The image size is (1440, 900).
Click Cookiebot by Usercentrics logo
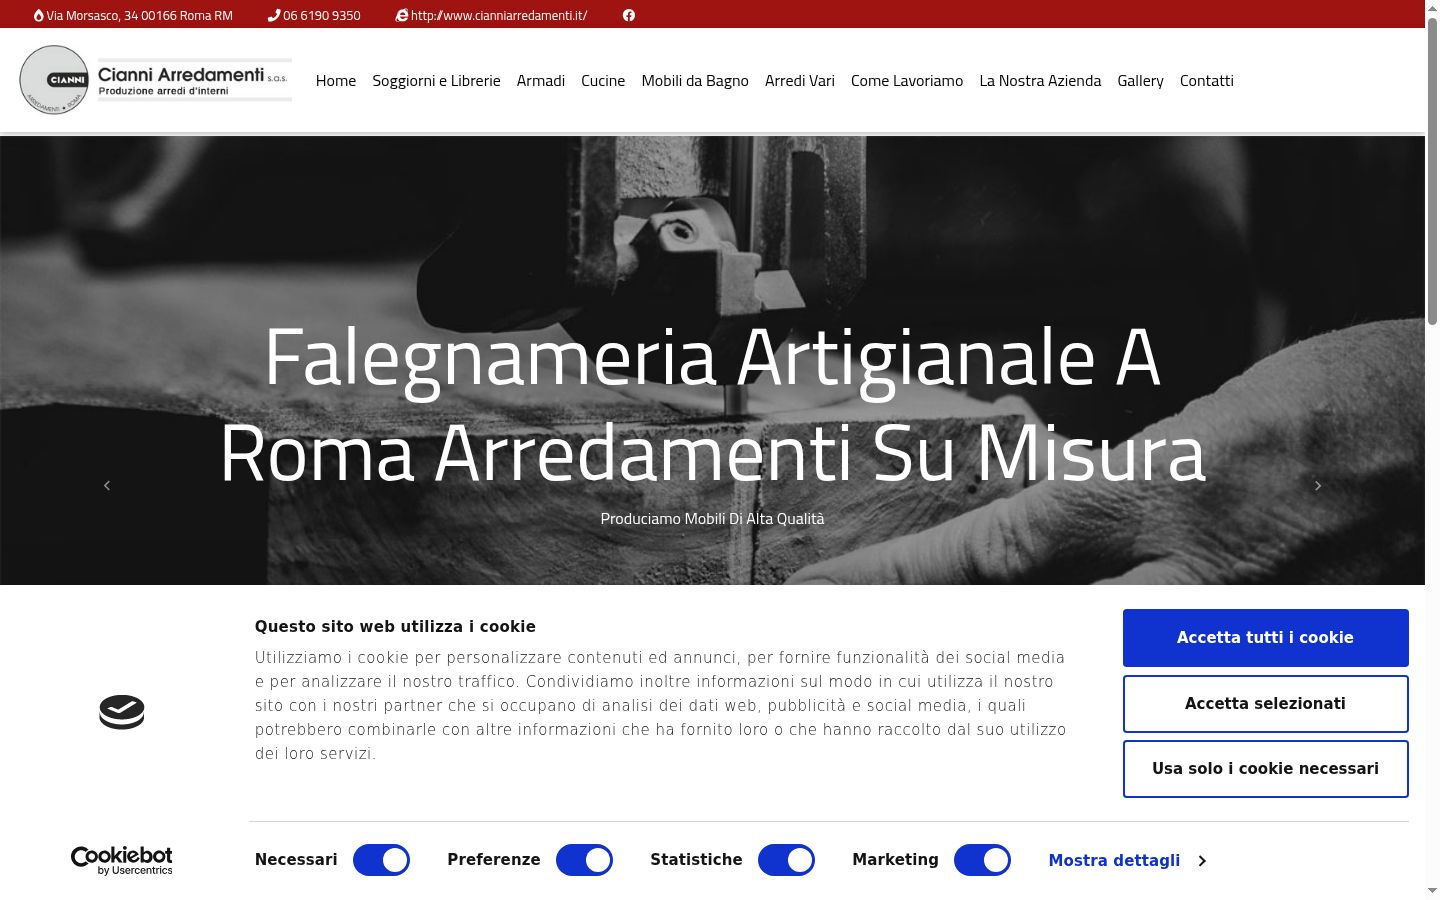pos(122,861)
